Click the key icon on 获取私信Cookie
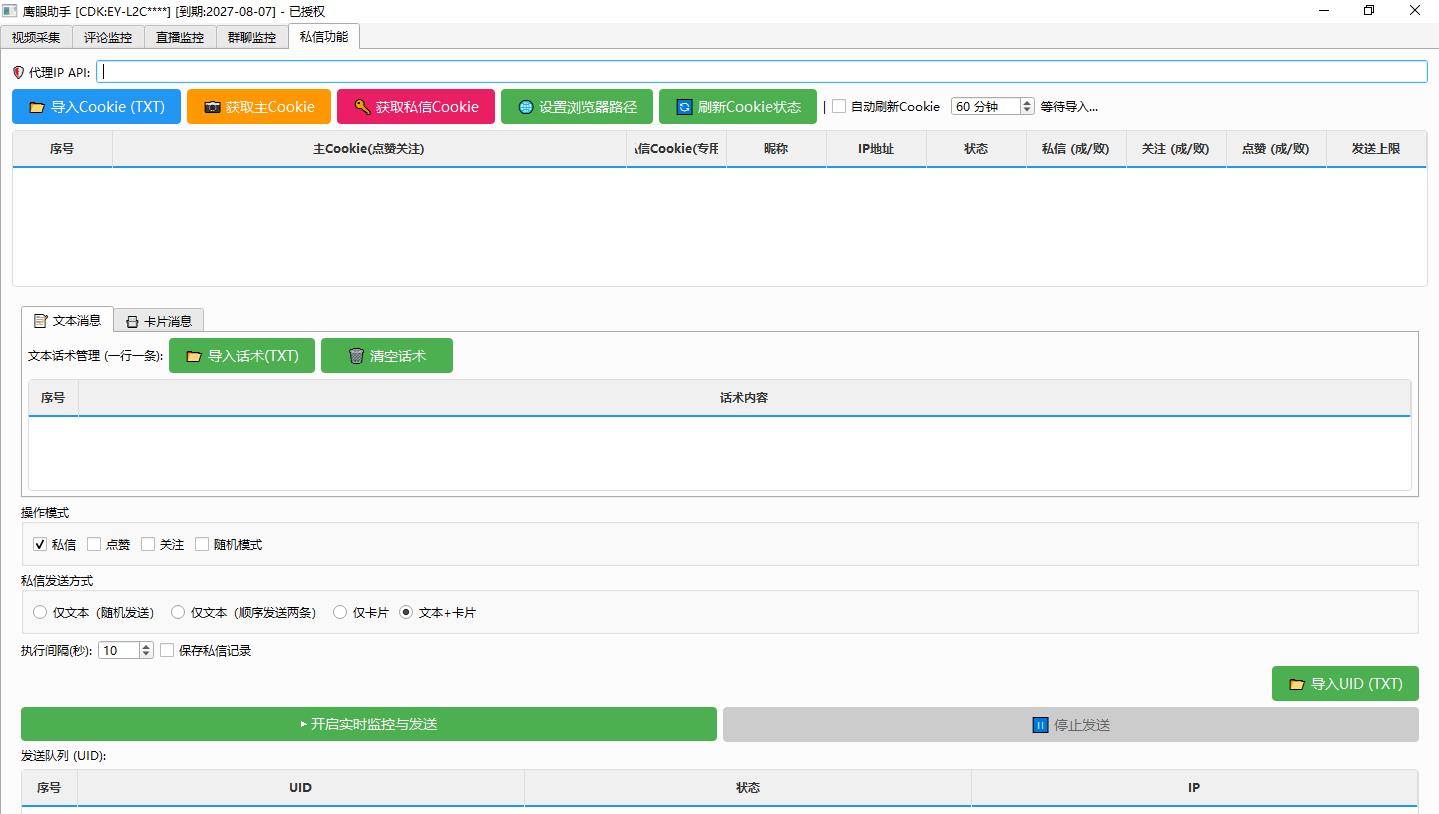The height and width of the screenshot is (814, 1439). [362, 107]
